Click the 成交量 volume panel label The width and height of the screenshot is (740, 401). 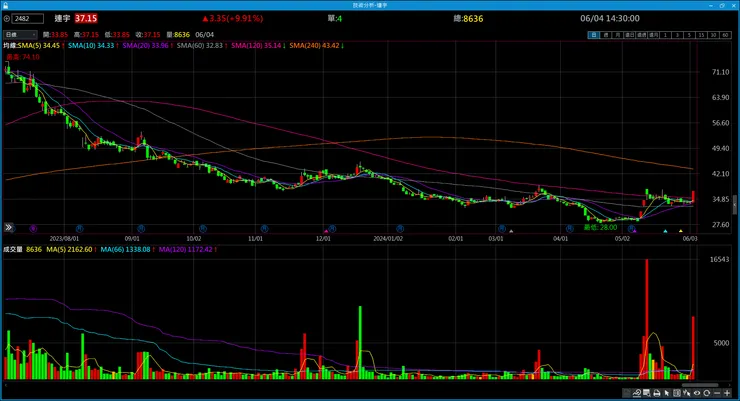tap(13, 249)
